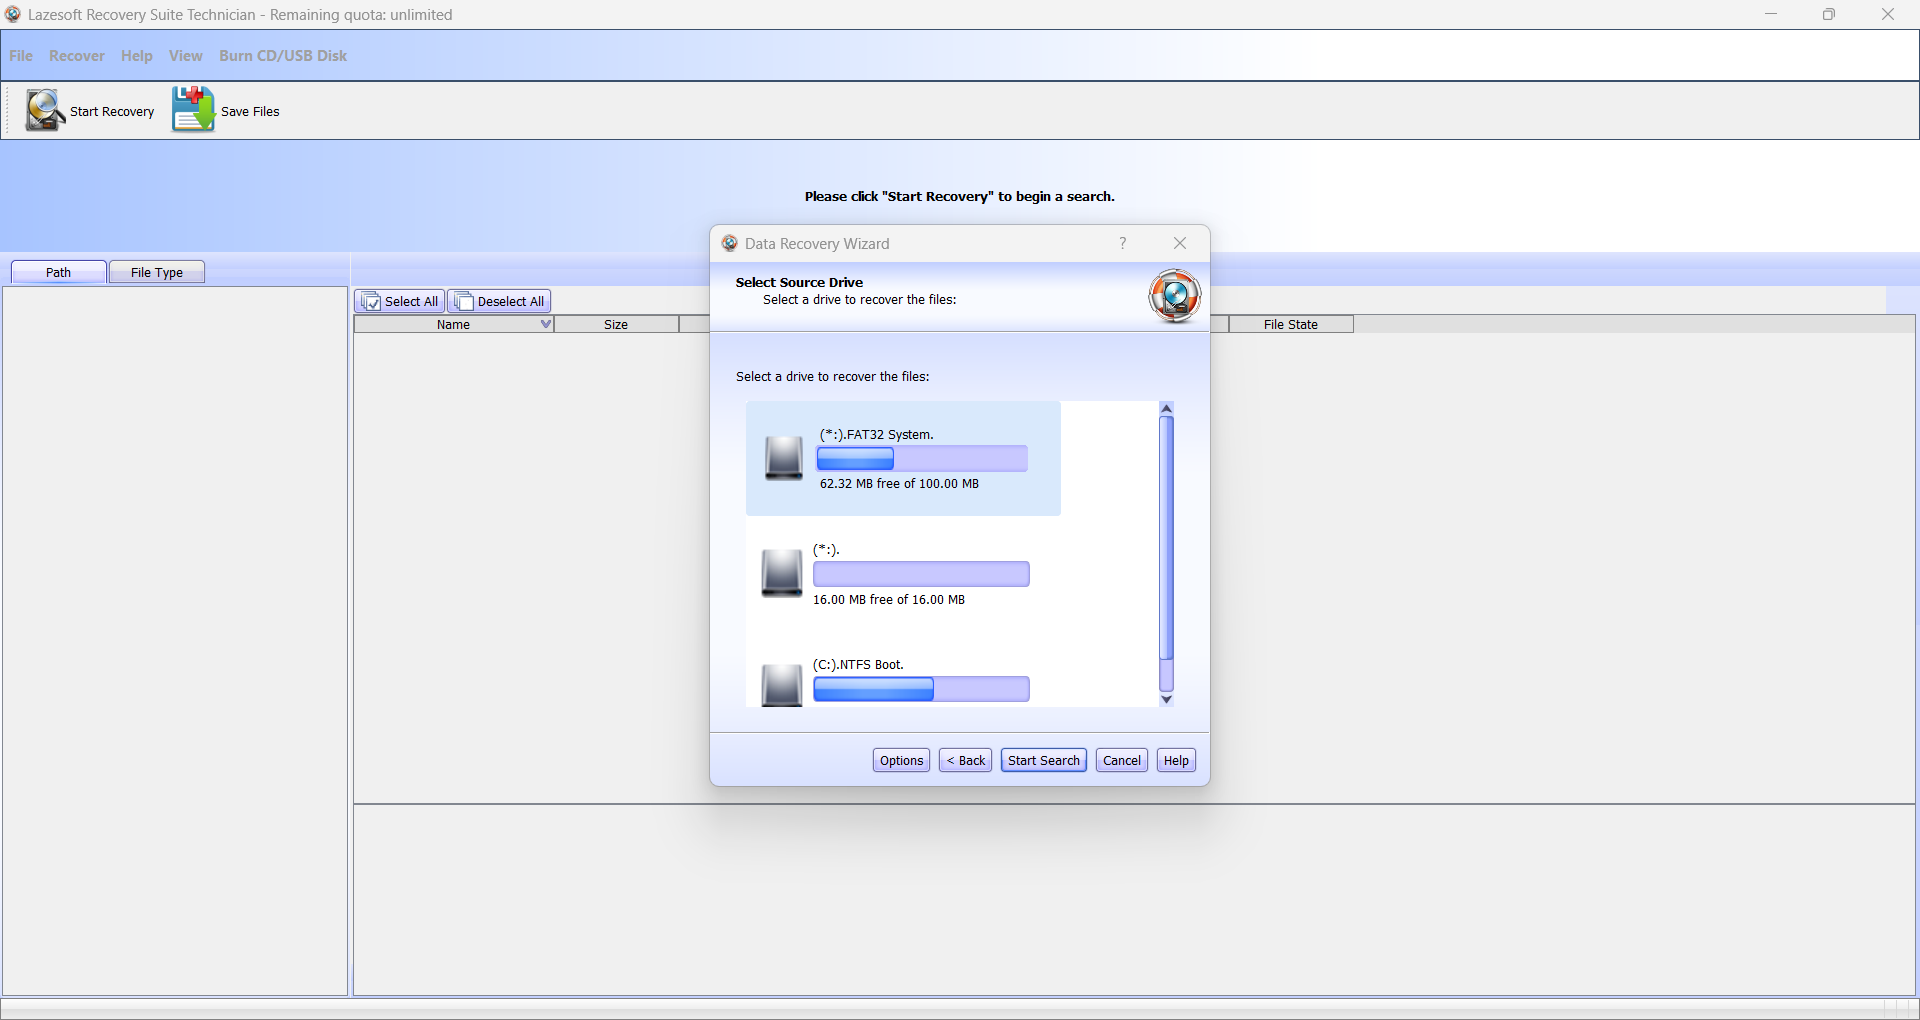Image resolution: width=1920 pixels, height=1020 pixels.
Task: Switch to the Path tab
Action: pos(59,272)
